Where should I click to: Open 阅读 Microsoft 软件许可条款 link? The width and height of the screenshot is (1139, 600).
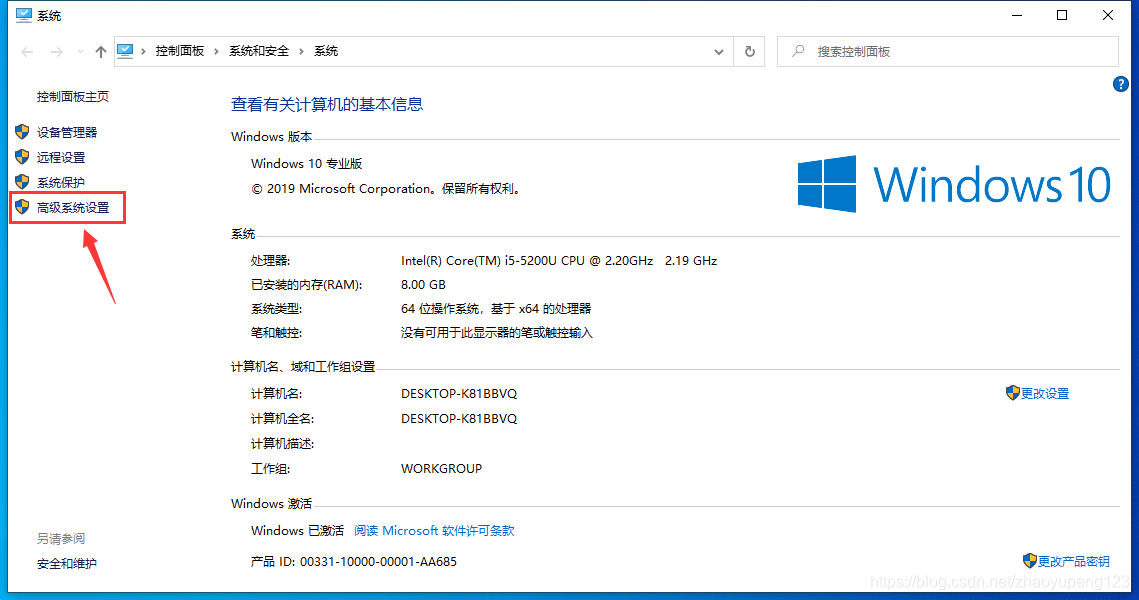click(x=434, y=531)
